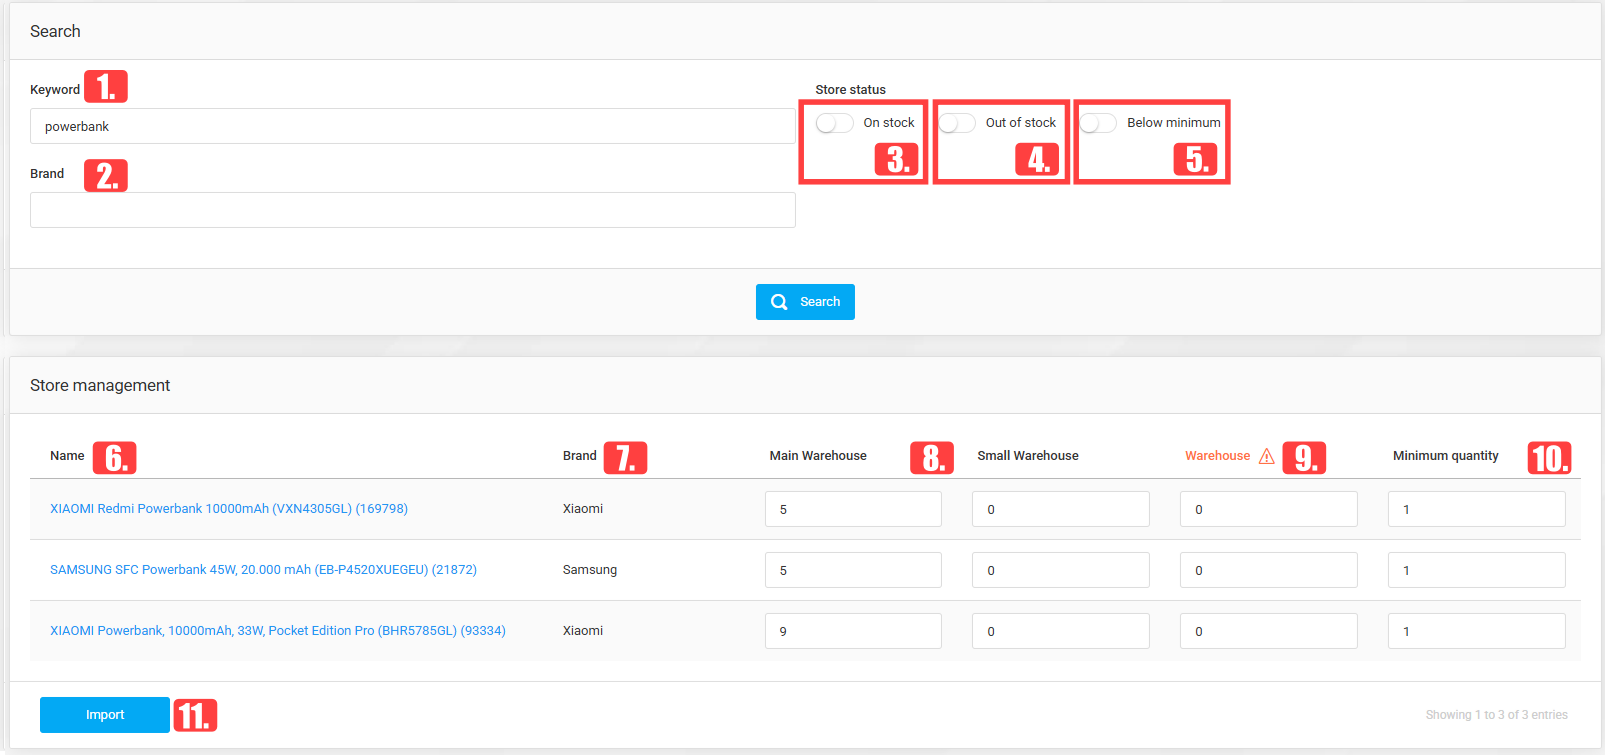The width and height of the screenshot is (1605, 755).
Task: Click the Main Warehouse column header
Action: tap(817, 456)
